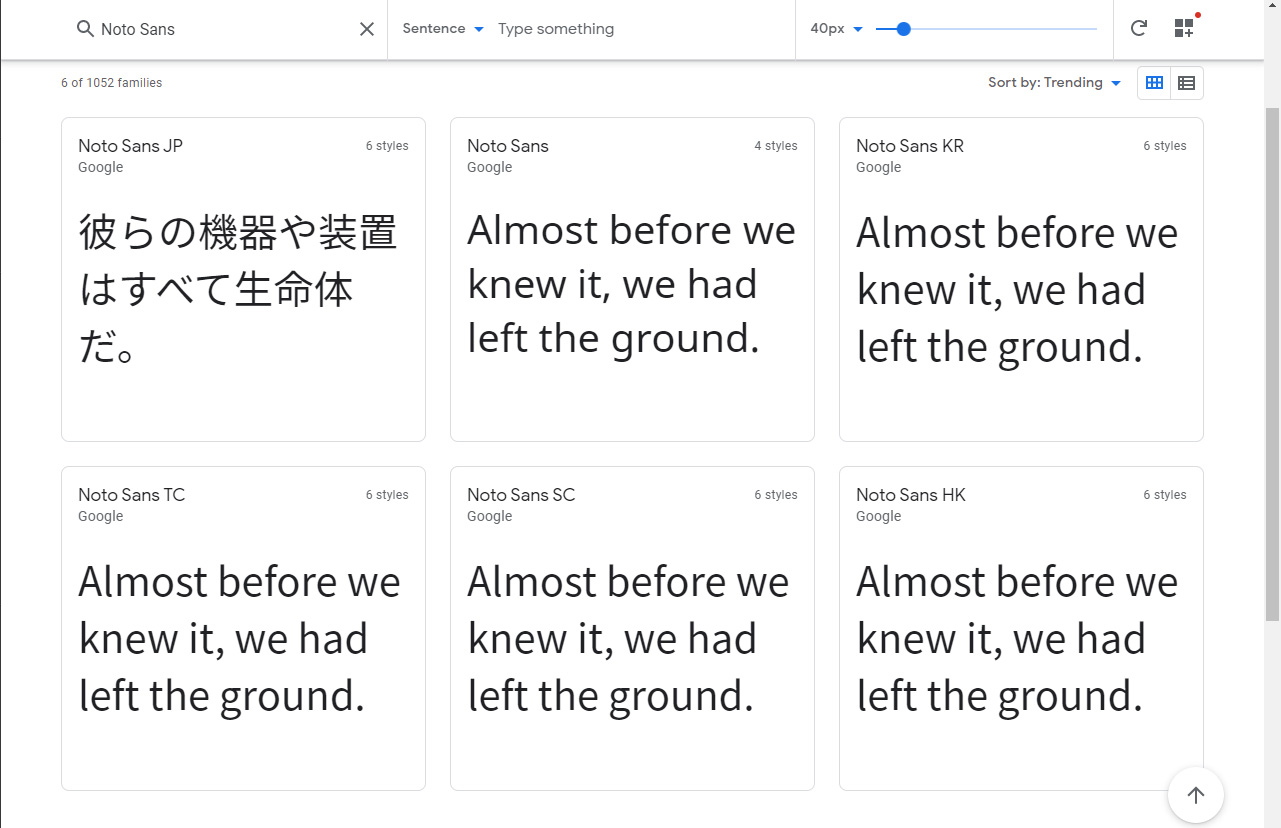Click '6 styles' on Noto Sans TC card
This screenshot has width=1281, height=828.
(387, 495)
